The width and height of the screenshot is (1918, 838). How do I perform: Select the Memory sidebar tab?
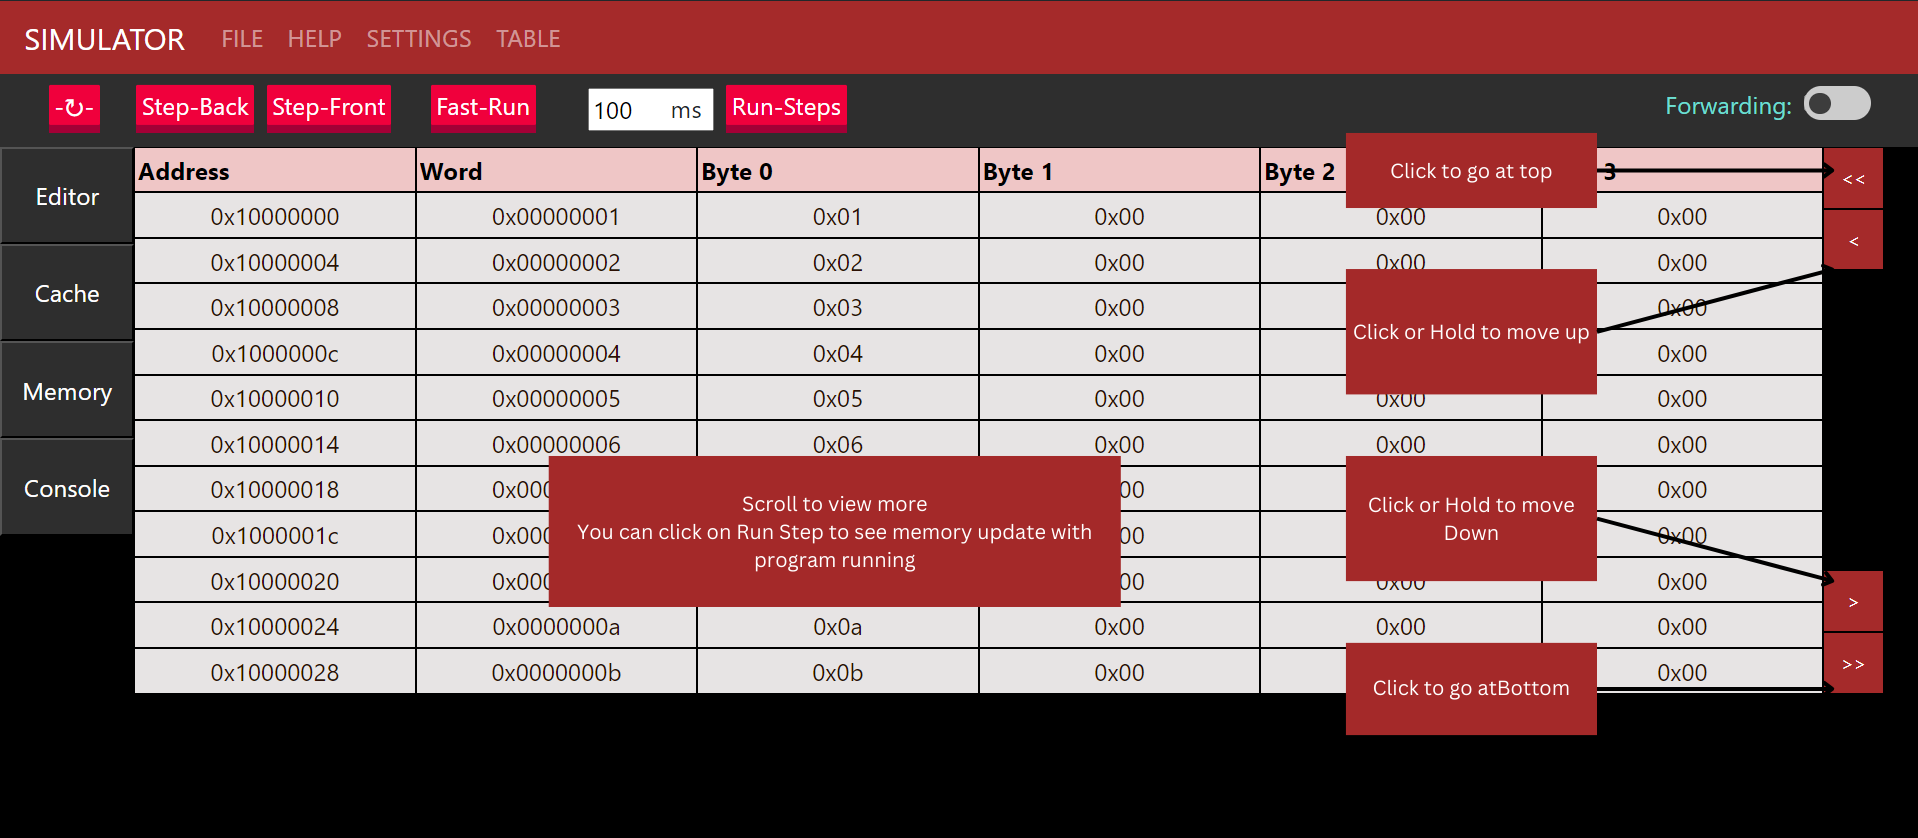point(67,392)
